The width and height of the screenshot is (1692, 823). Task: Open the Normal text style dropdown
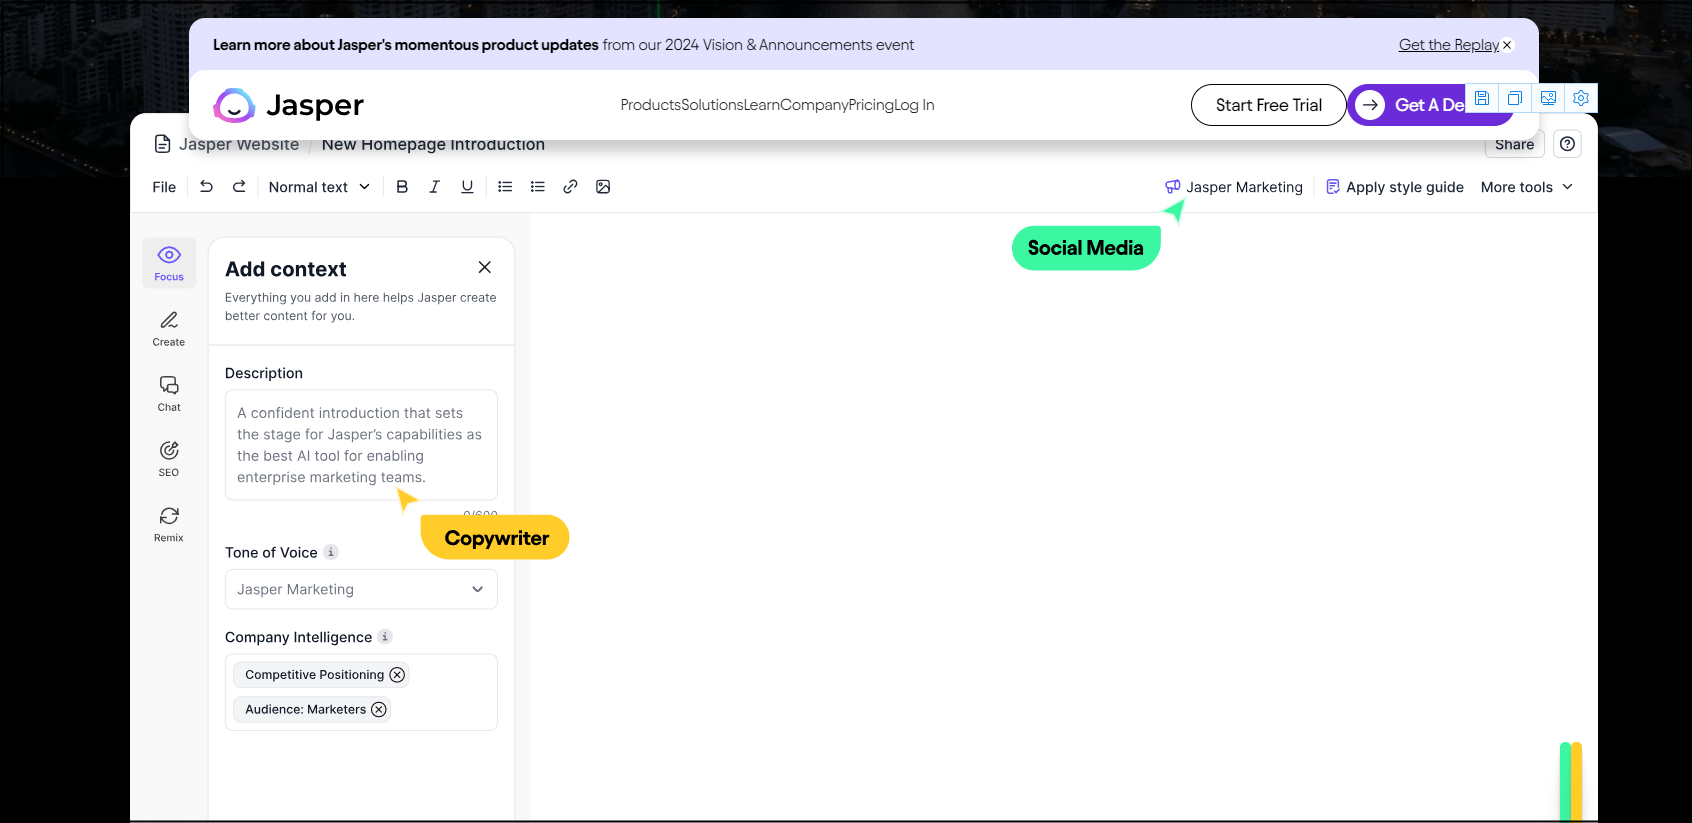click(x=319, y=187)
